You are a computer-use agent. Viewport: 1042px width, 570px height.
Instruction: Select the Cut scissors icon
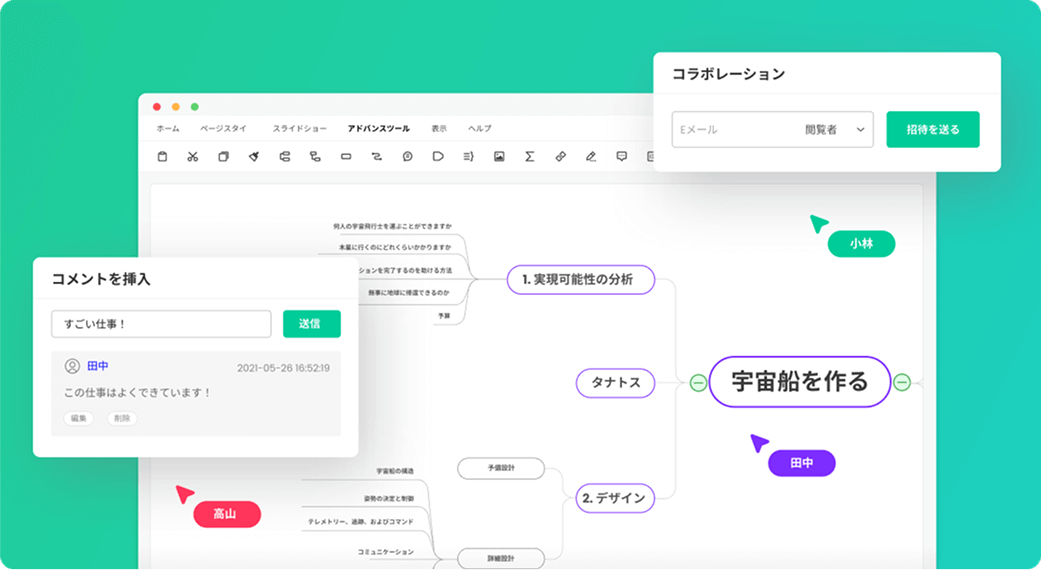[193, 156]
